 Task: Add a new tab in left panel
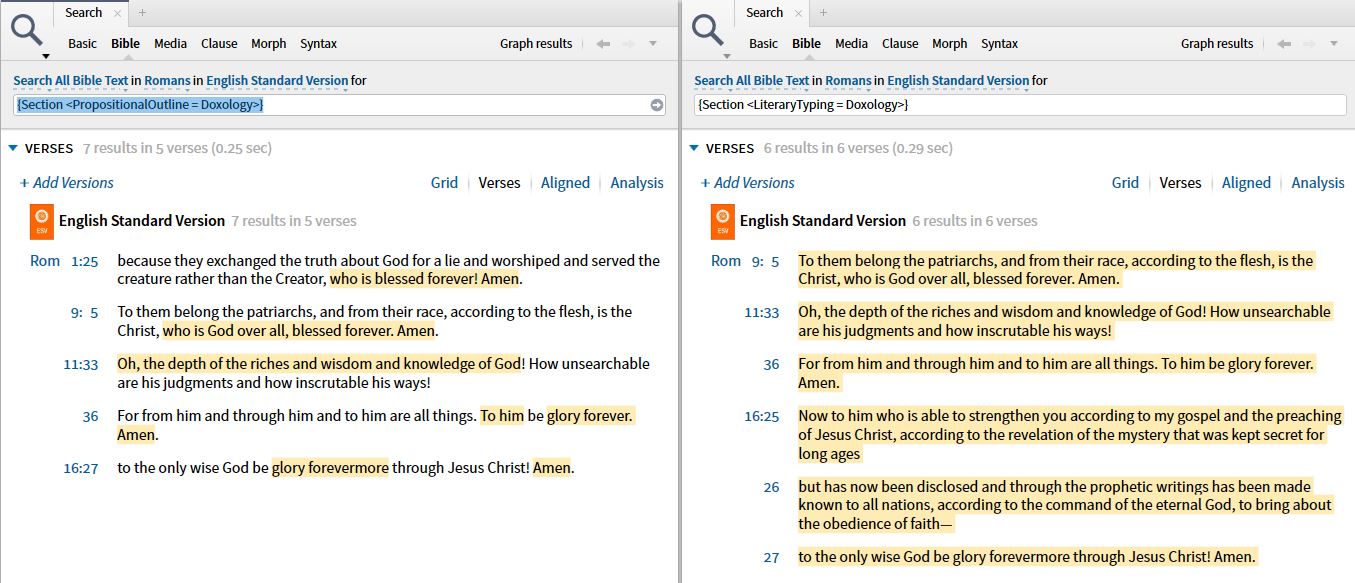tap(142, 13)
